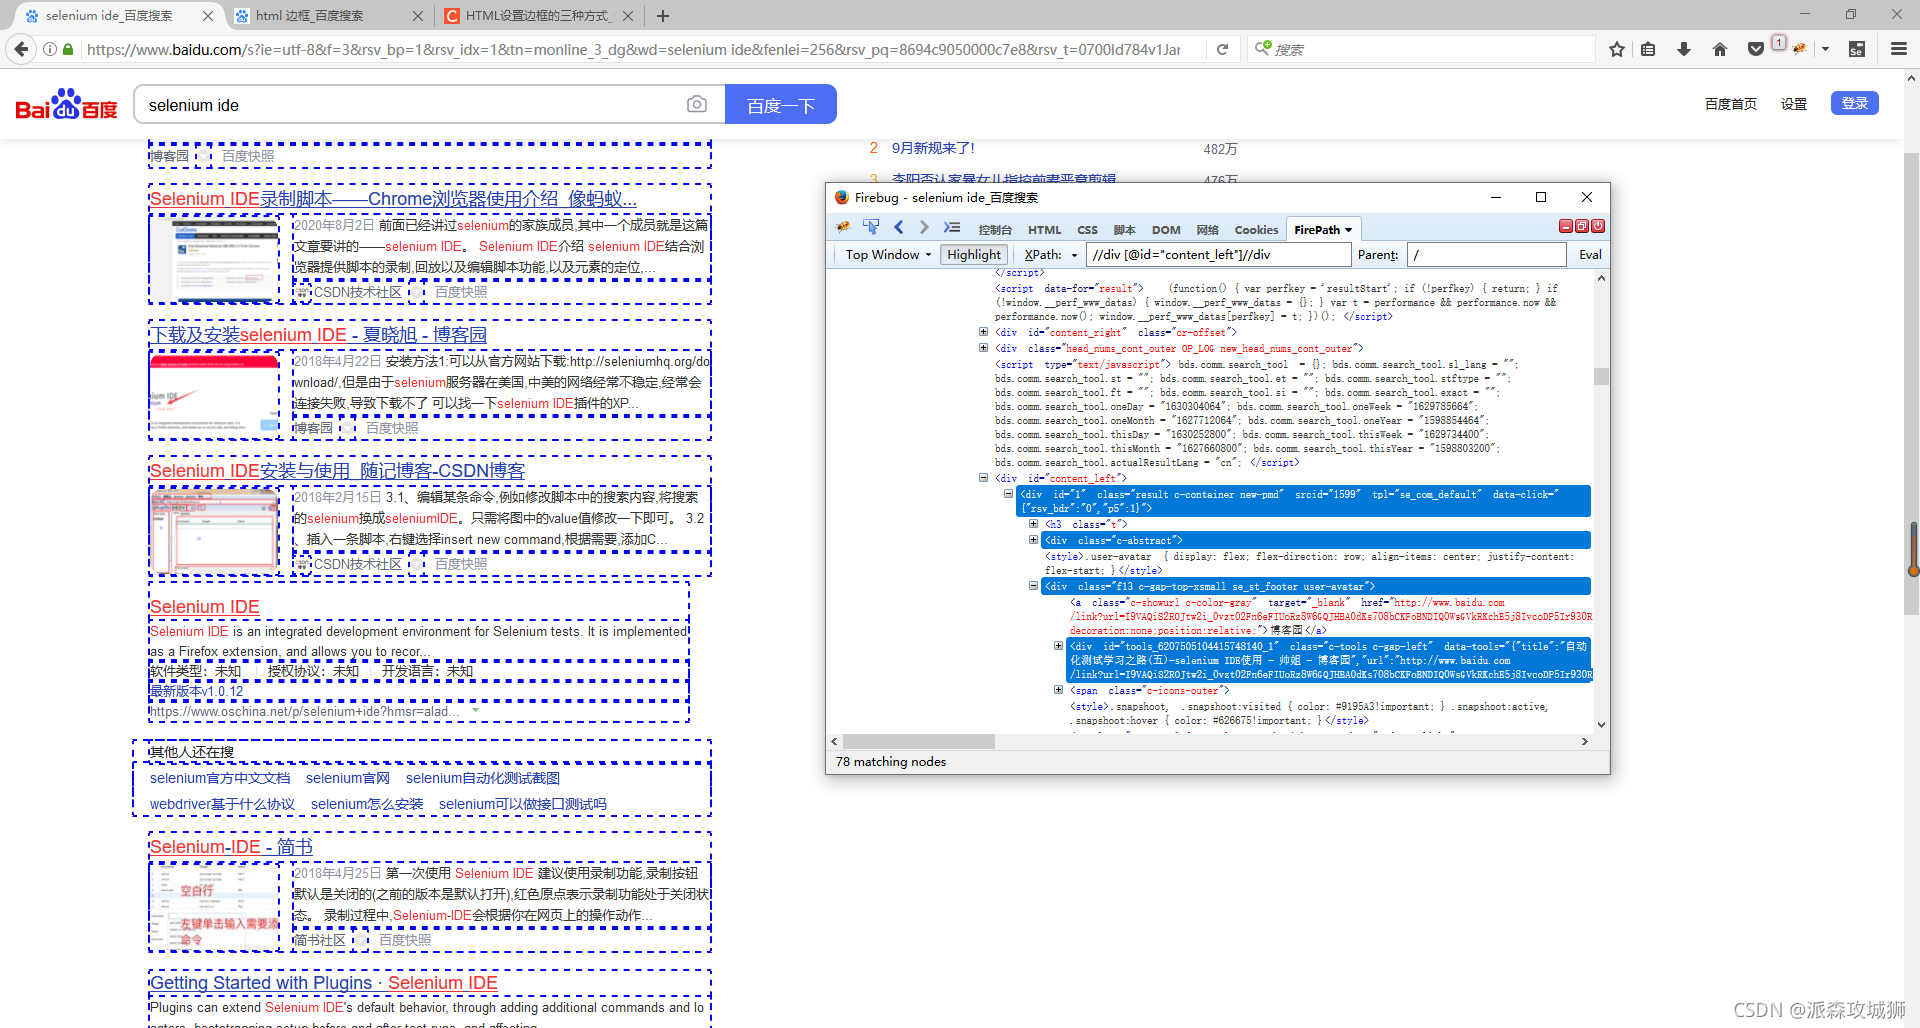The width and height of the screenshot is (1920, 1028).
Task: Switch to the HTML panel tab
Action: (1044, 230)
